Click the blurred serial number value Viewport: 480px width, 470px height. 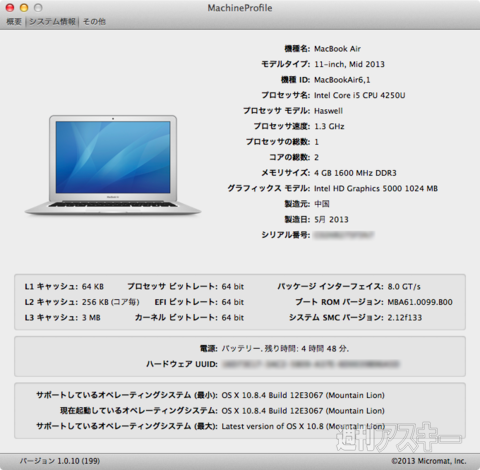pyautogui.click(x=344, y=235)
